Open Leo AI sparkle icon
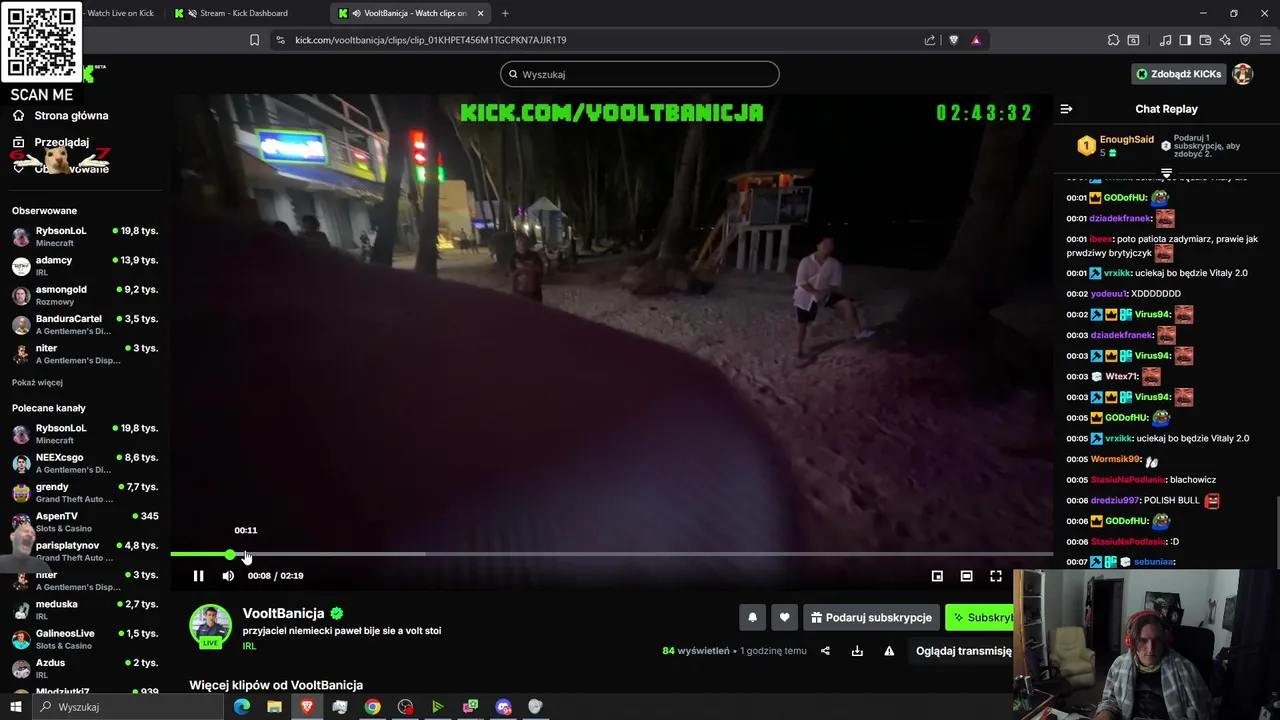This screenshot has height=720, width=1280. (x=1225, y=40)
